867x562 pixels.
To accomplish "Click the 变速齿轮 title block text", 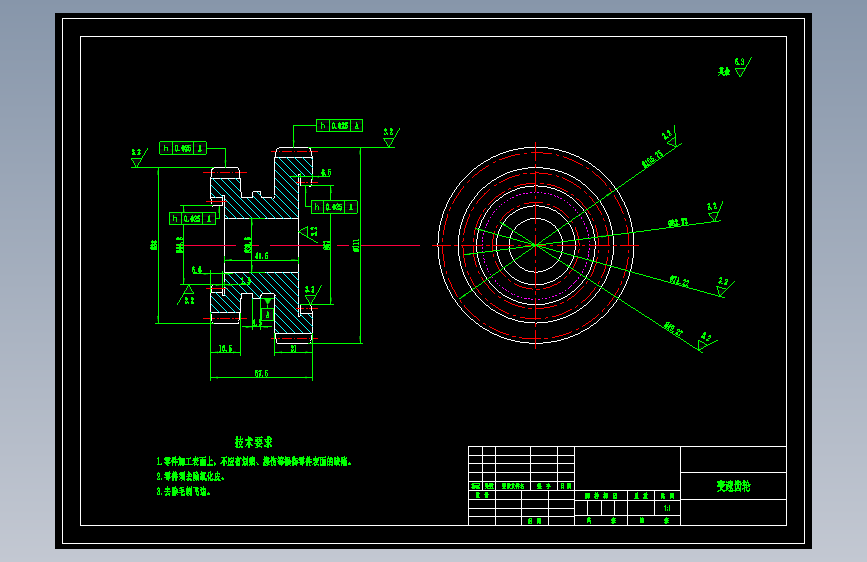I will pyautogui.click(x=733, y=486).
